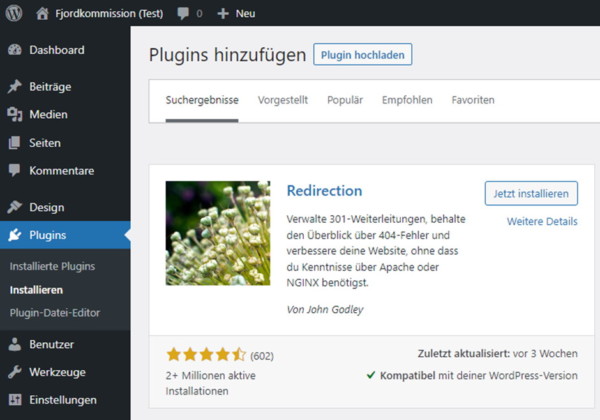The height and width of the screenshot is (420, 600).
Task: Click the Beiträge pushpin icon
Action: pos(15,86)
